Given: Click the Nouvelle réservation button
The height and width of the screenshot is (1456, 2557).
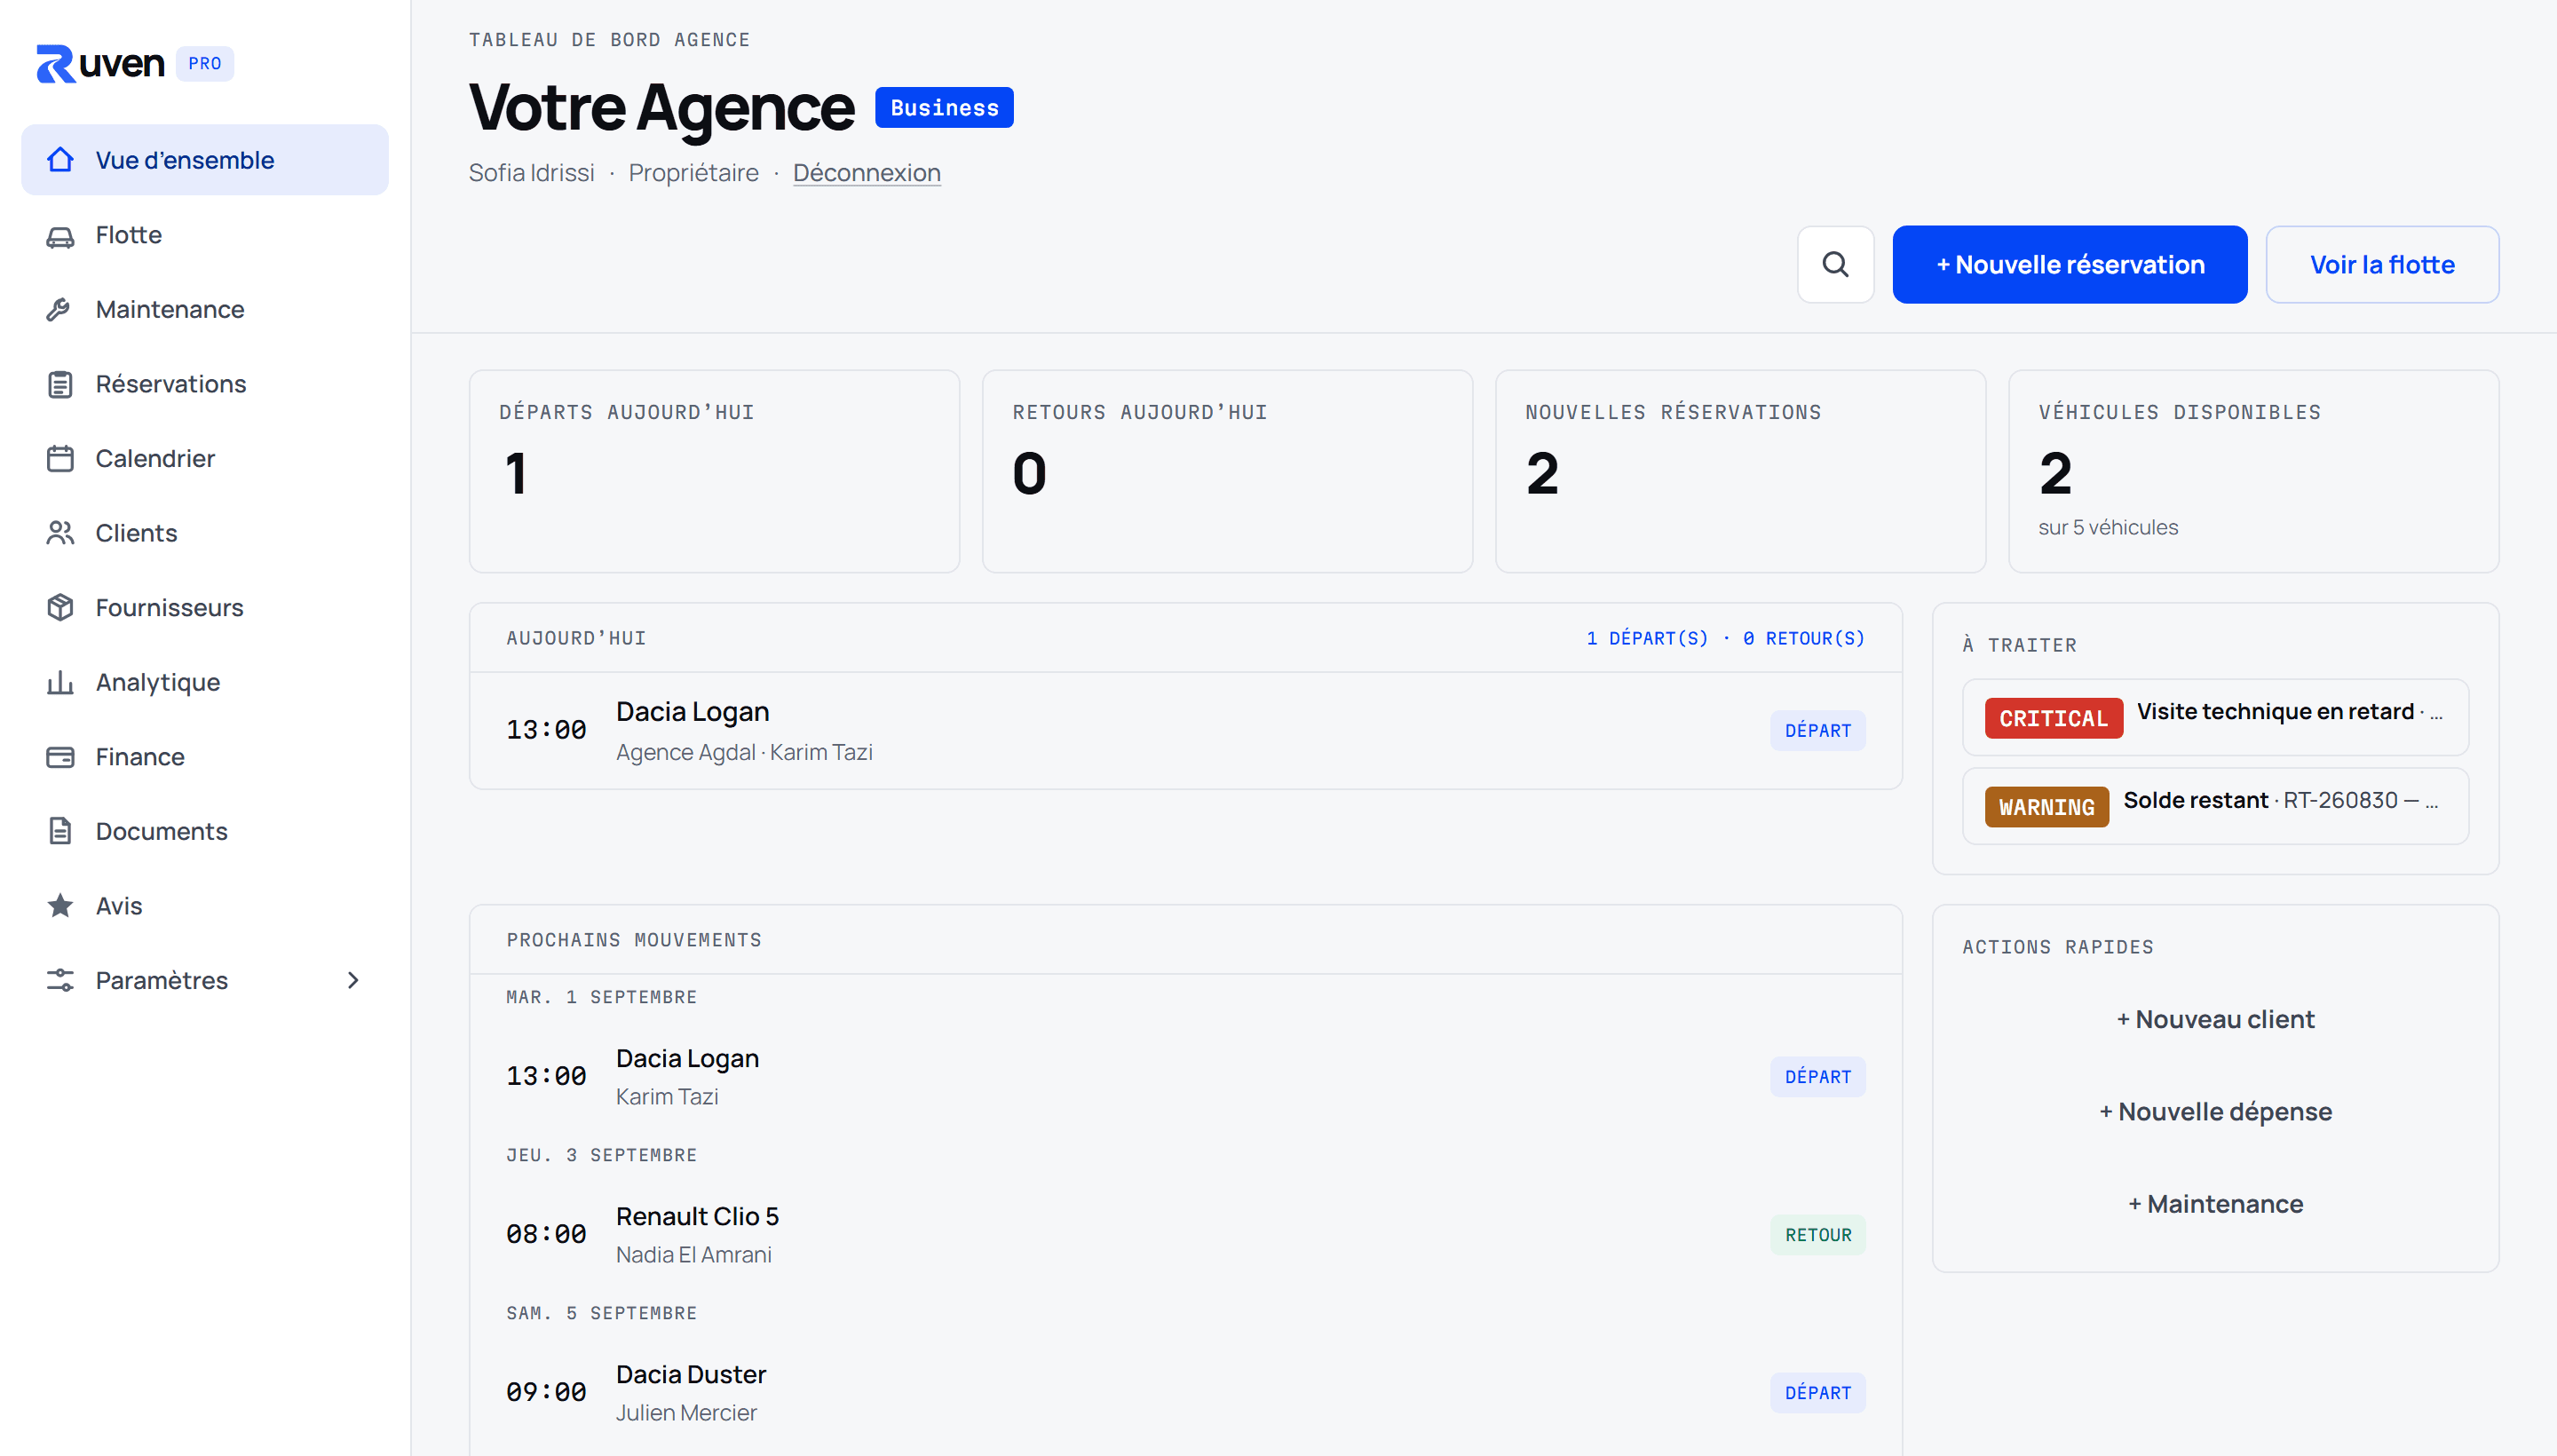Looking at the screenshot, I should pos(2069,264).
